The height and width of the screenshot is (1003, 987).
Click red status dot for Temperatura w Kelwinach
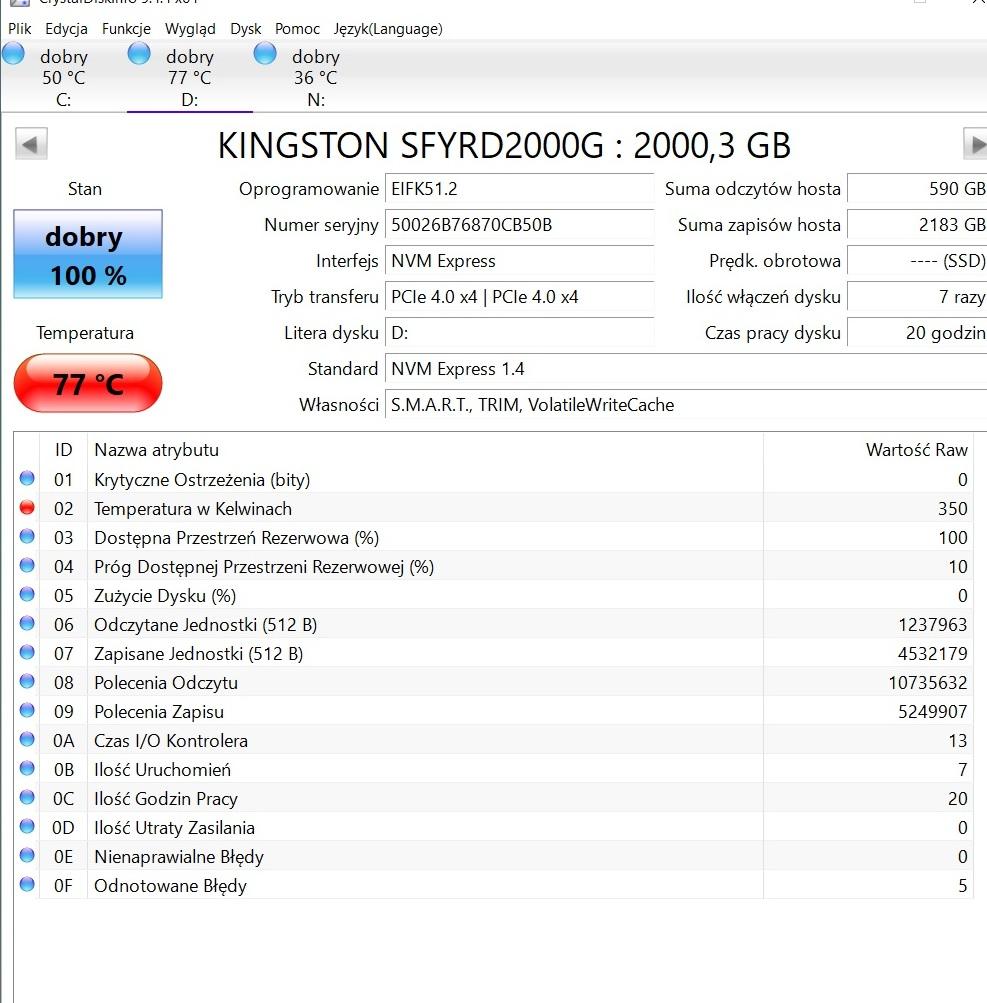click(27, 508)
